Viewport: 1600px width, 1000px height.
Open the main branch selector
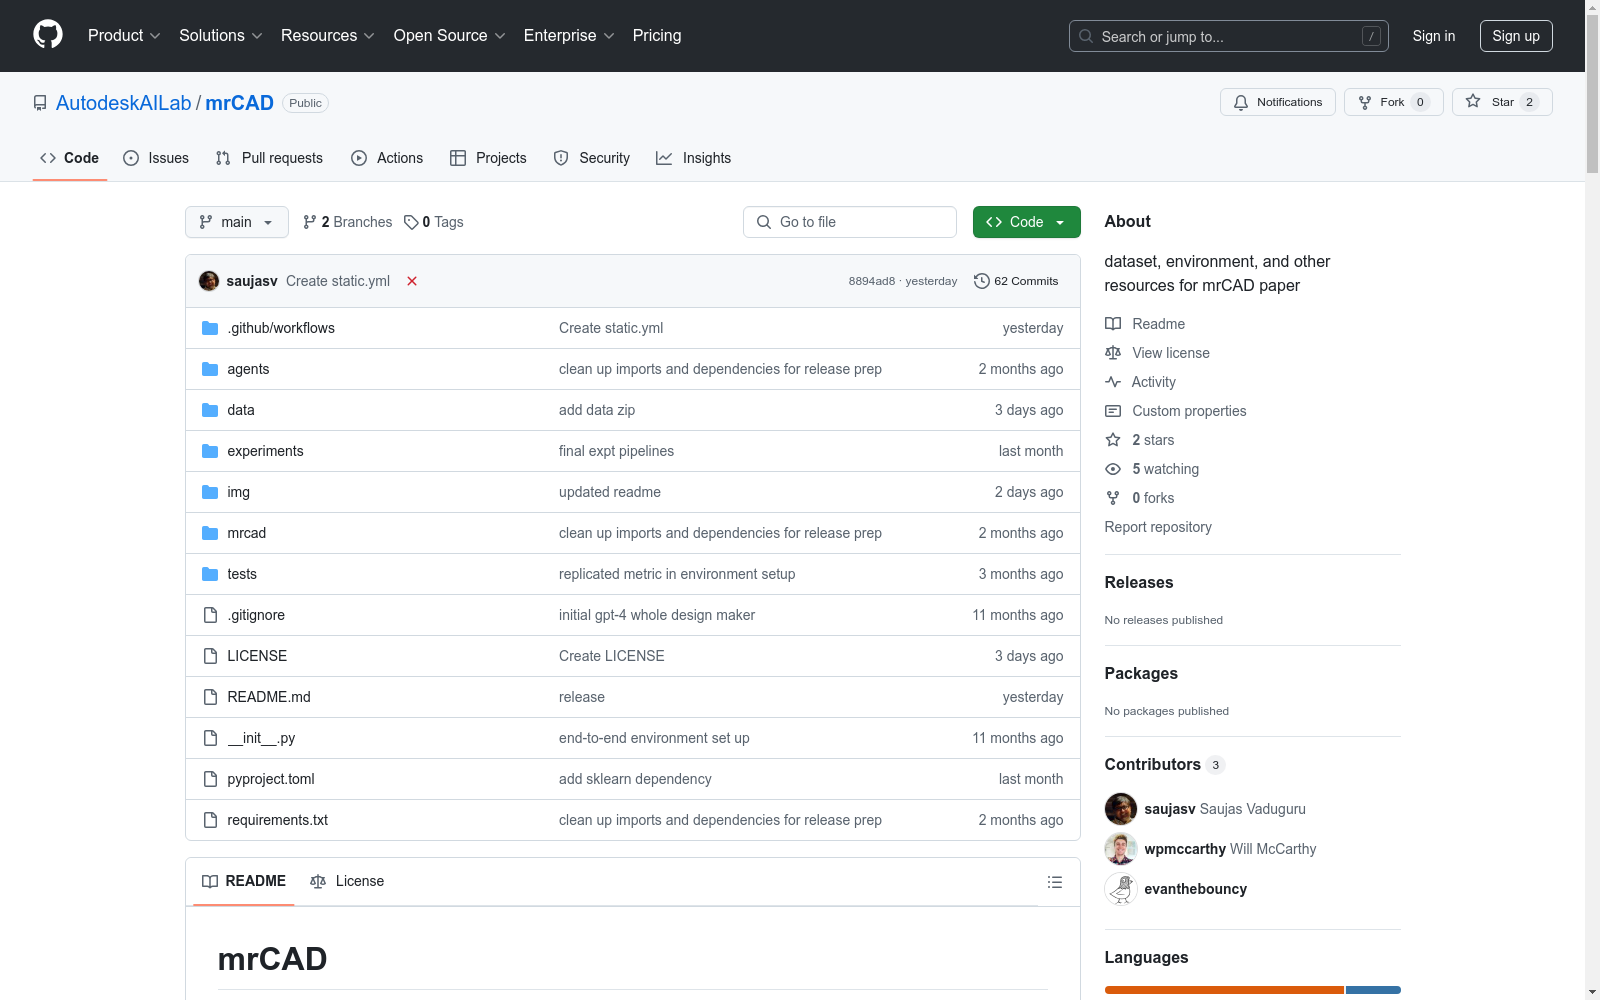pyautogui.click(x=237, y=222)
